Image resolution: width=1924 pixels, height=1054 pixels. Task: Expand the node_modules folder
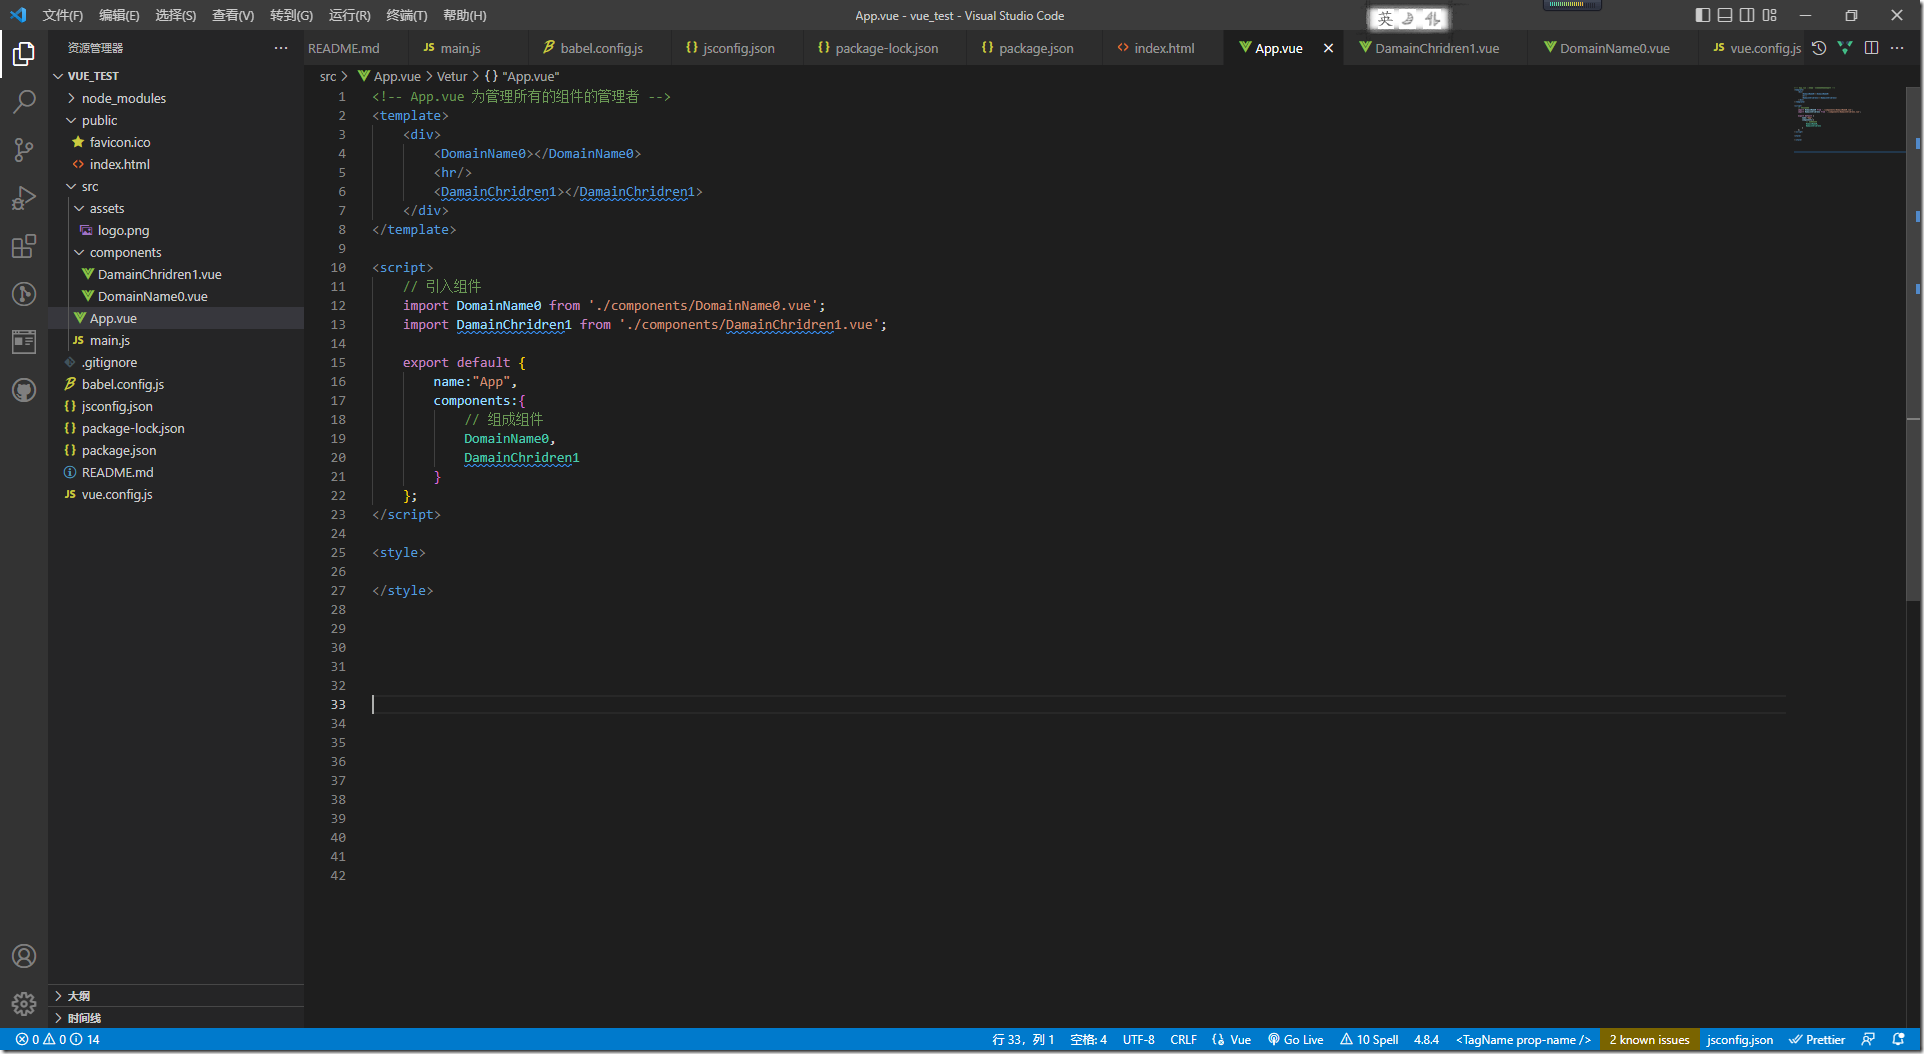click(x=72, y=98)
